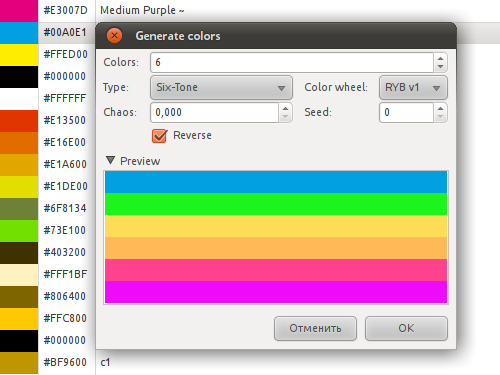Click the Chaos value field

click(x=215, y=112)
